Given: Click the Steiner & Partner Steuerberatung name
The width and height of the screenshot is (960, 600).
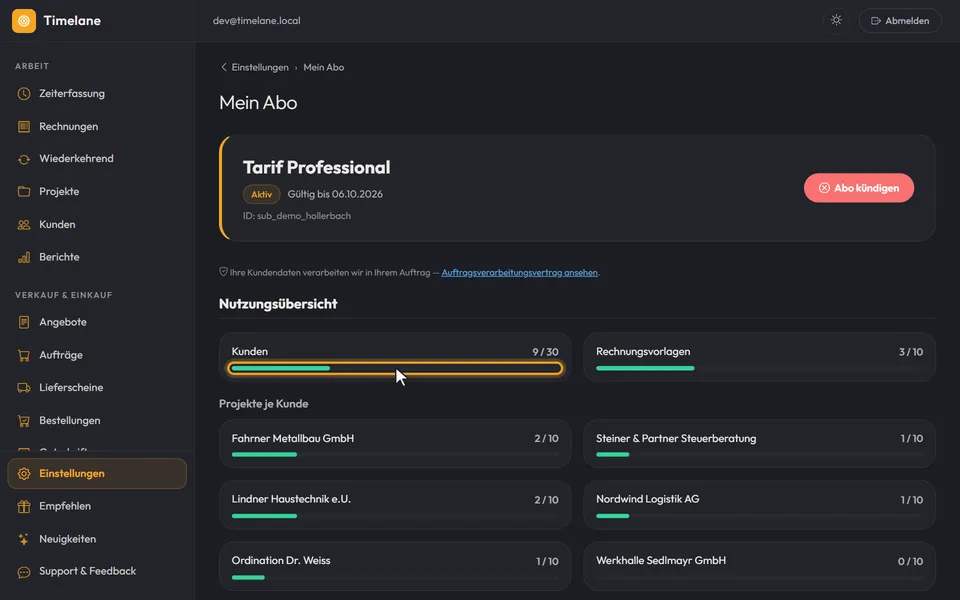Looking at the screenshot, I should tap(676, 438).
